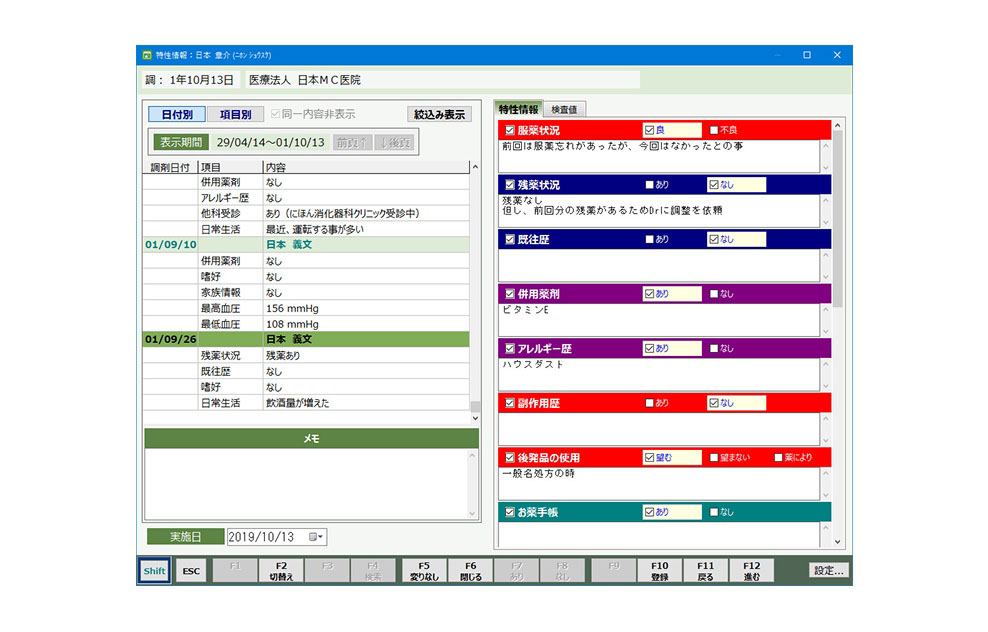The width and height of the screenshot is (988, 632).
Task: Click the app icon in the title bar
Action: (x=147, y=55)
